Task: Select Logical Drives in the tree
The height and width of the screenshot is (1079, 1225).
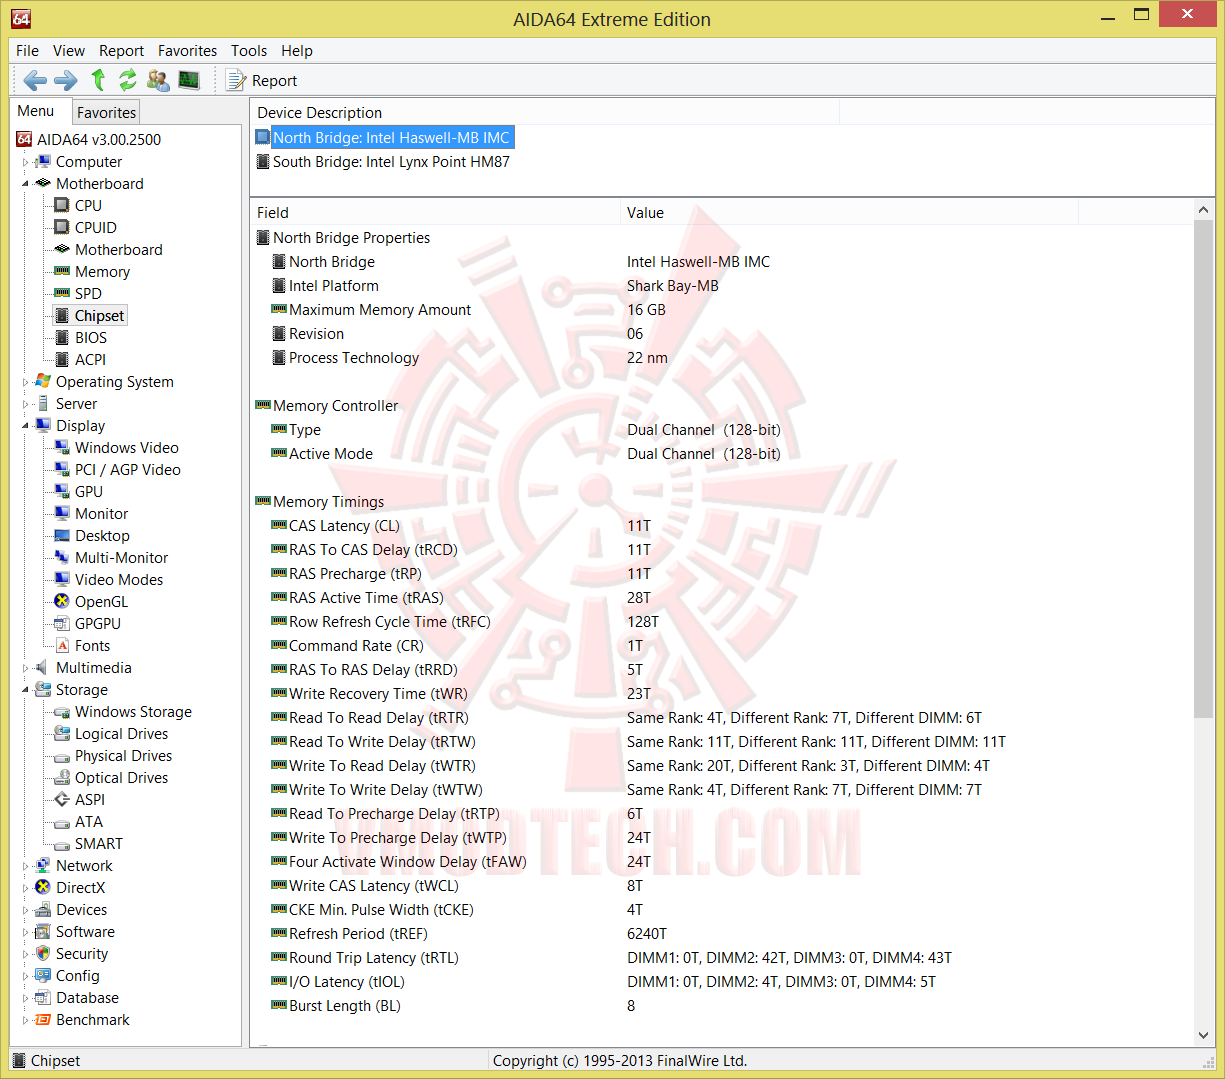Action: [121, 734]
